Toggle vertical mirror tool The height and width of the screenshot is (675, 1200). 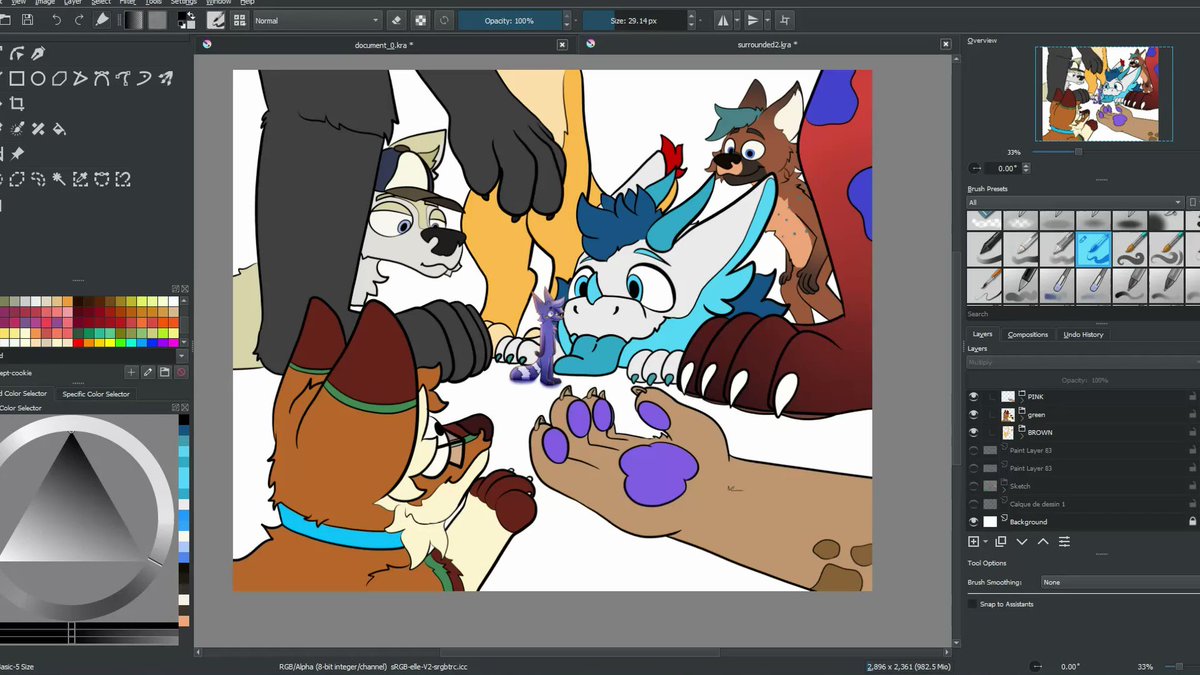753,20
